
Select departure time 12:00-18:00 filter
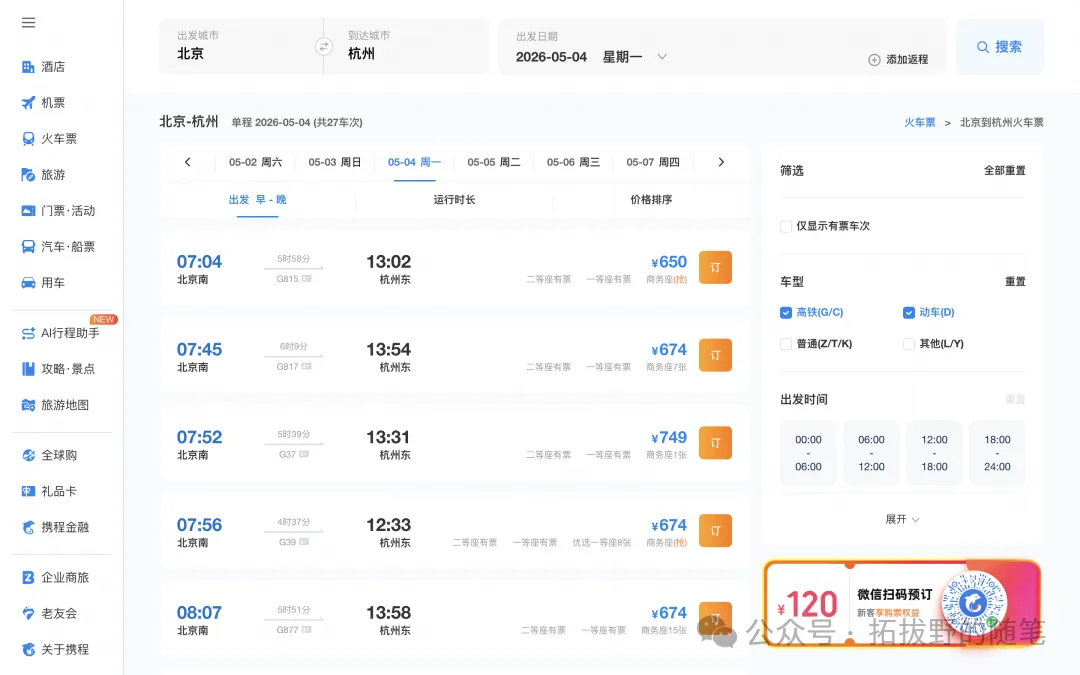(x=934, y=453)
